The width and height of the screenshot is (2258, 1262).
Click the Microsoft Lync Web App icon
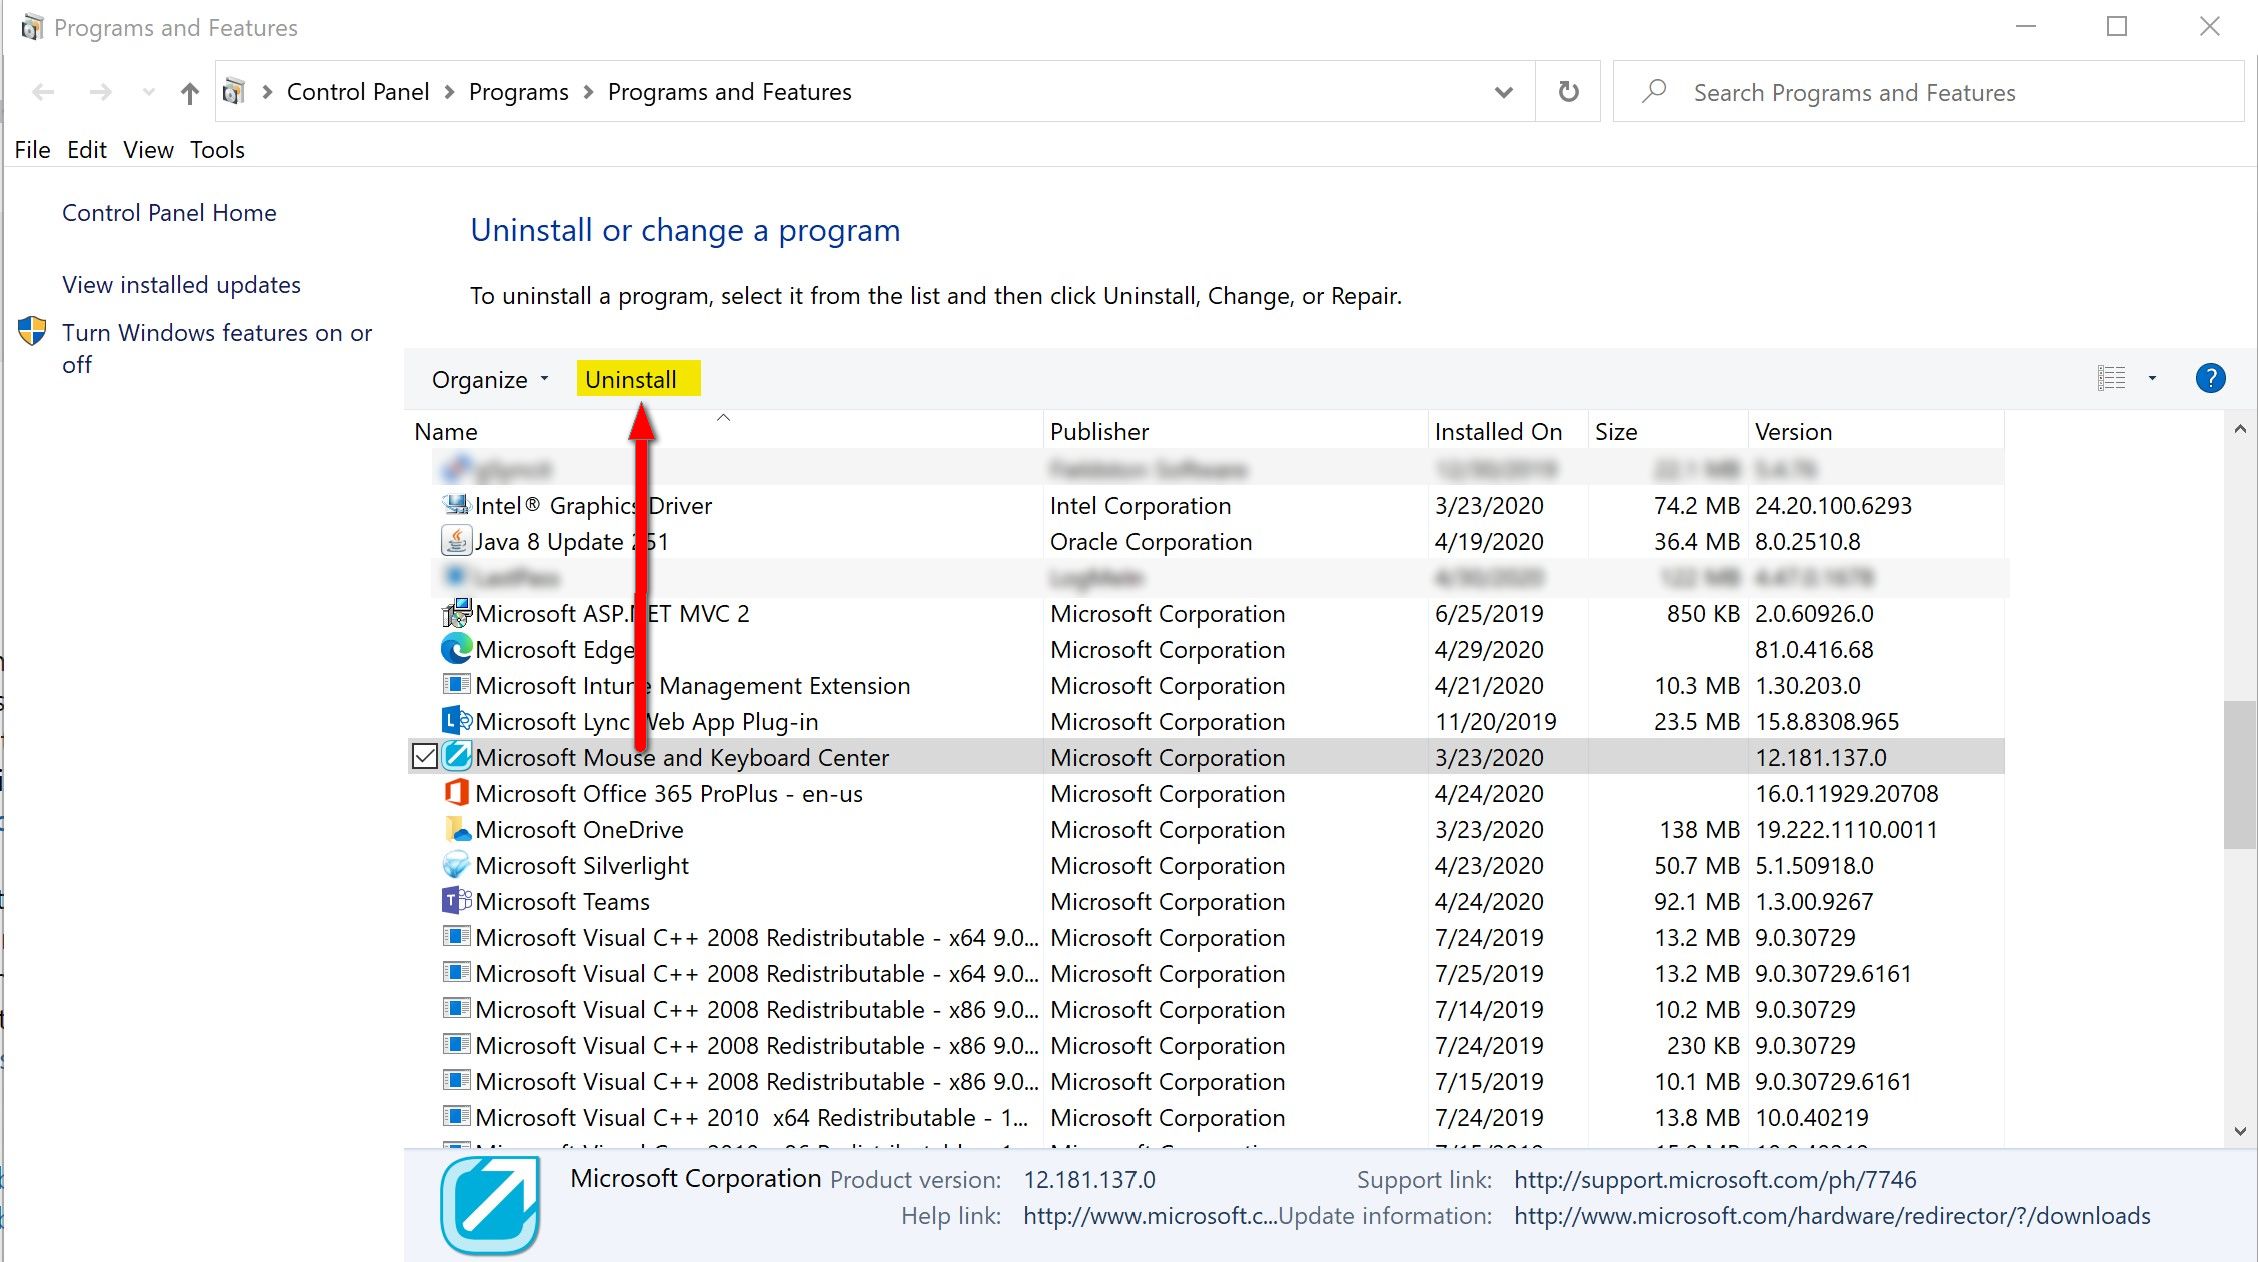[456, 721]
